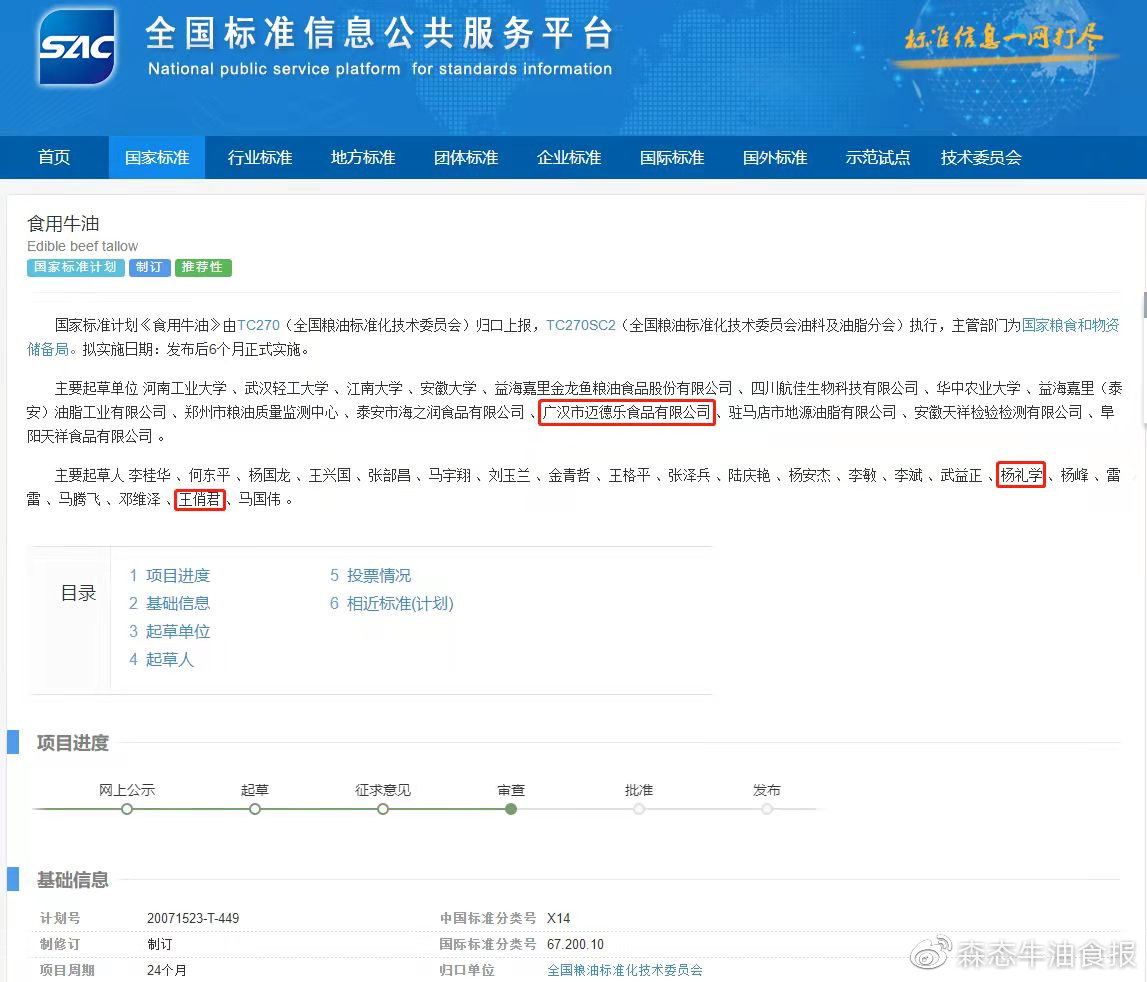
Task: Click the X14 classification value
Action: [558, 918]
